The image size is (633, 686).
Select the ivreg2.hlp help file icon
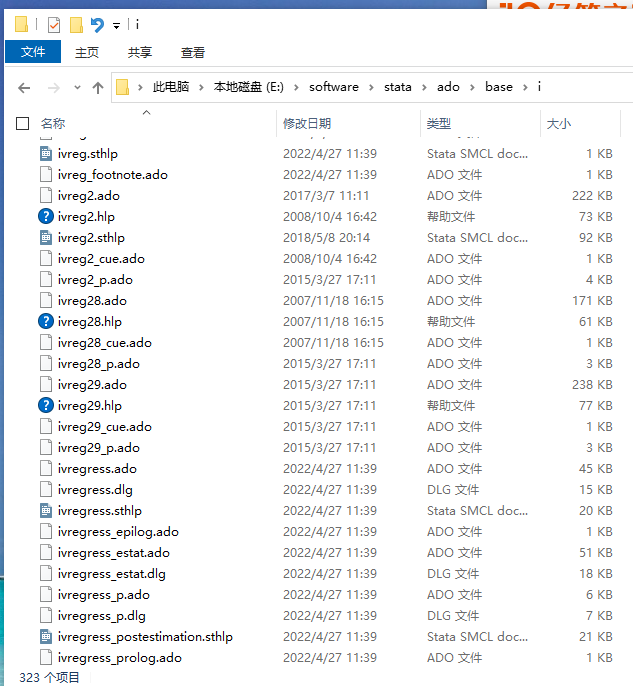pos(46,217)
